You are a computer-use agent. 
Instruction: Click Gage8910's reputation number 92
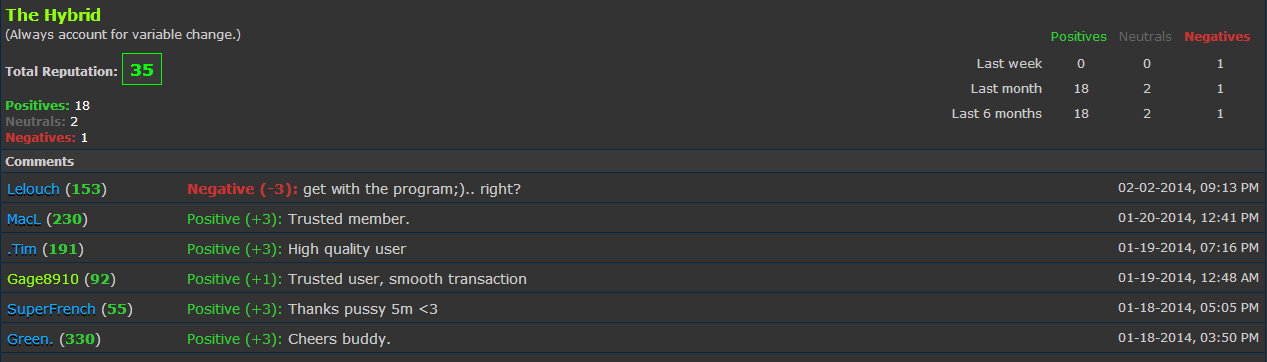pos(100,279)
